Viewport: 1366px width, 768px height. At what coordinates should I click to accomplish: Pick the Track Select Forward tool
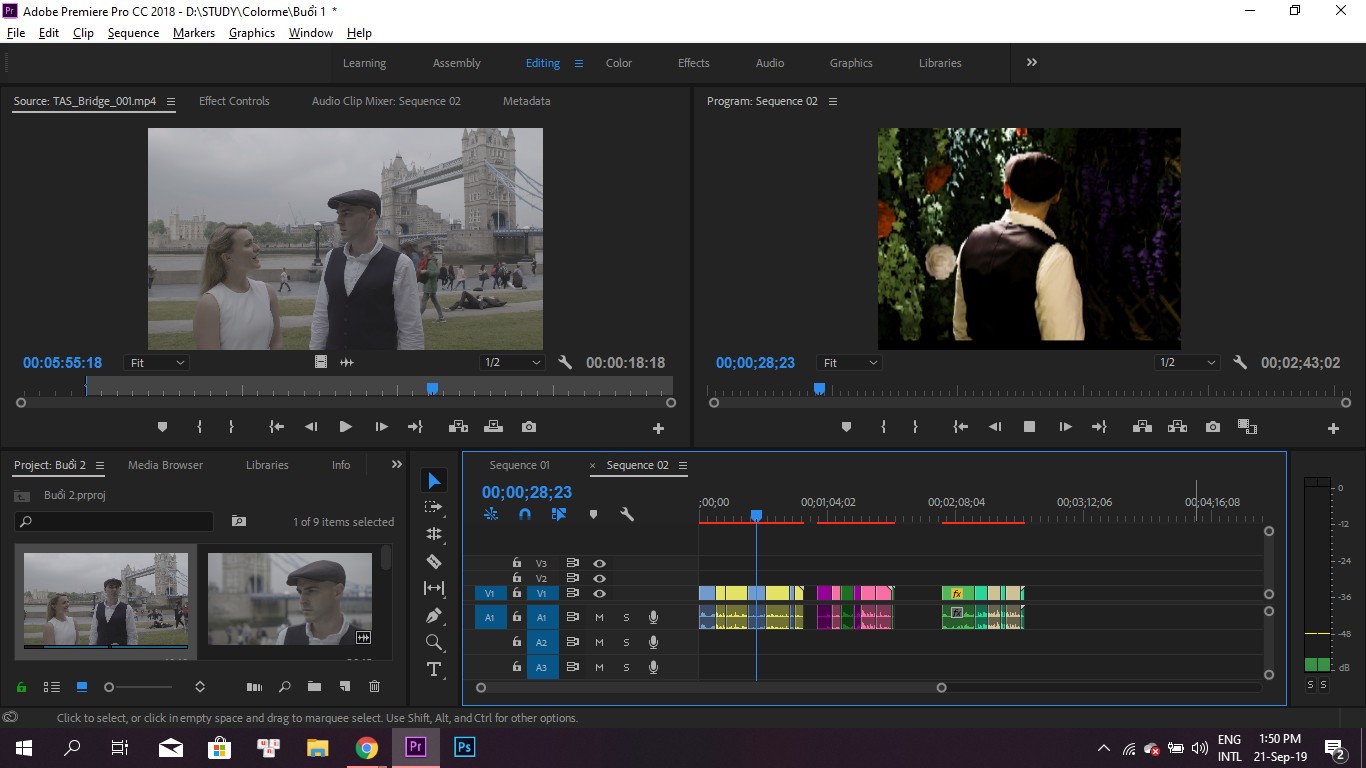point(434,507)
